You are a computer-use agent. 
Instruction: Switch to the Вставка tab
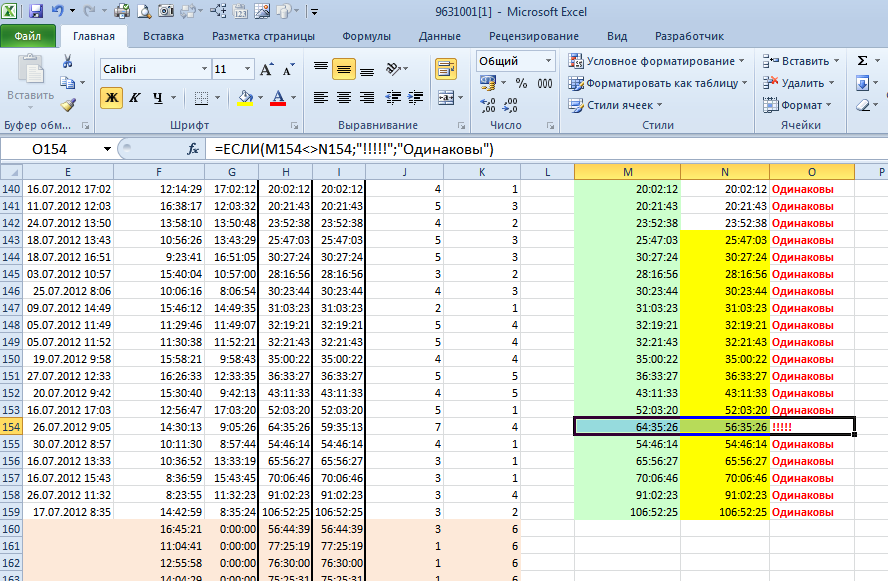coord(163,36)
